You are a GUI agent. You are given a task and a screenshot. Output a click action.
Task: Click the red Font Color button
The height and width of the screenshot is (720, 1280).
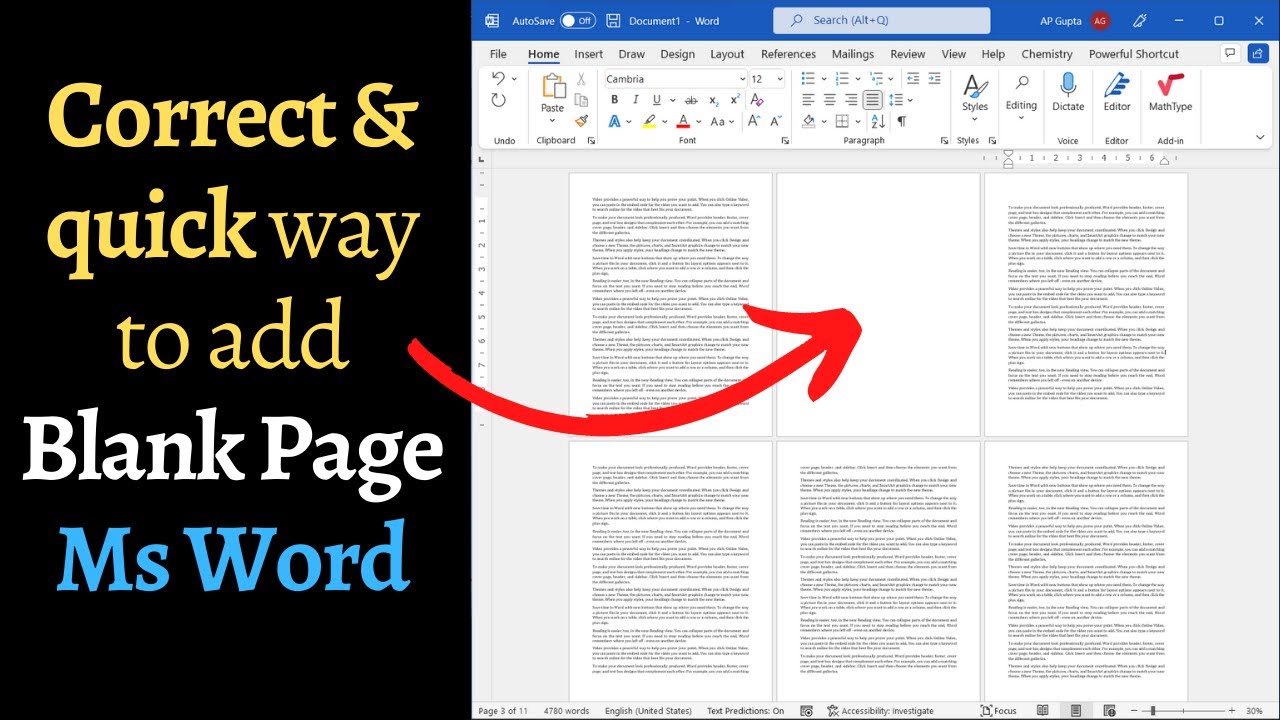[x=684, y=121]
